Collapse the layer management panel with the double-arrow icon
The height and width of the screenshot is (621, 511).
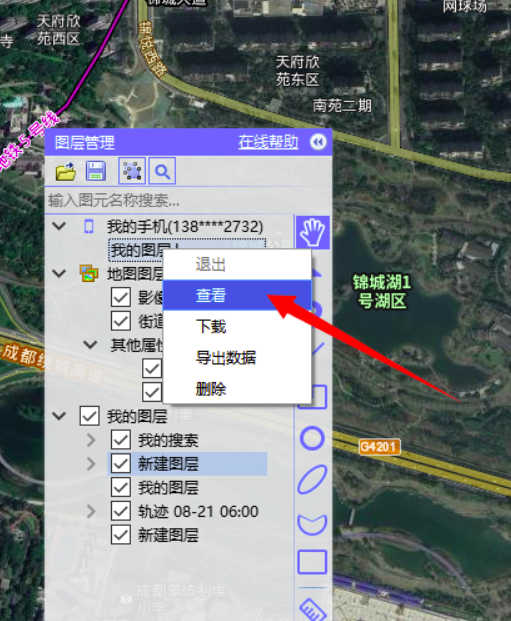click(318, 142)
